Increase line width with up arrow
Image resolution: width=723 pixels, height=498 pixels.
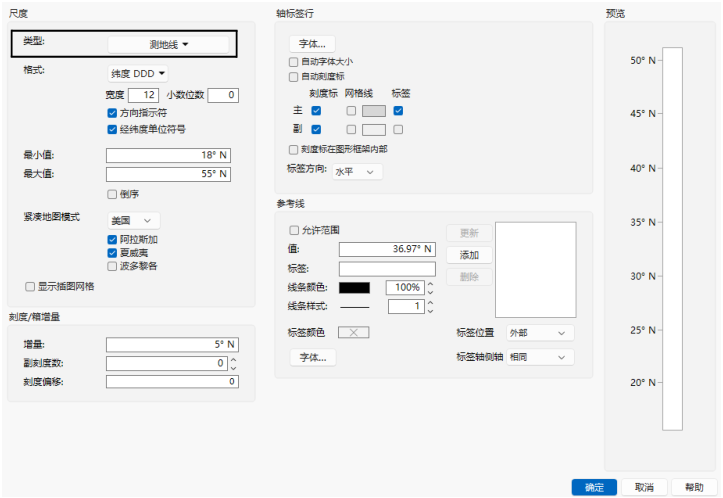pyautogui.click(x=430, y=303)
